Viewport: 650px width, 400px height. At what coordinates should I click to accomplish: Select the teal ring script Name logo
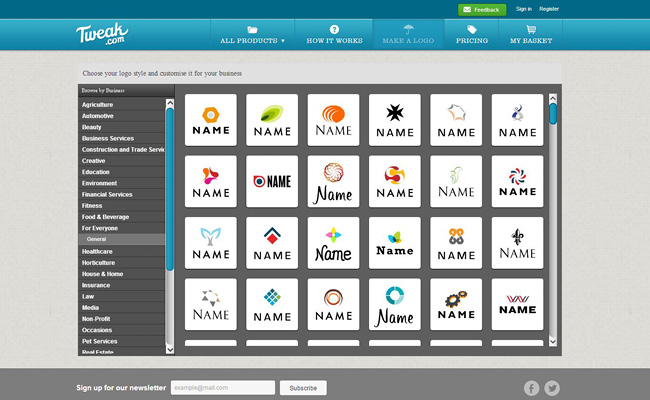[x=395, y=304]
